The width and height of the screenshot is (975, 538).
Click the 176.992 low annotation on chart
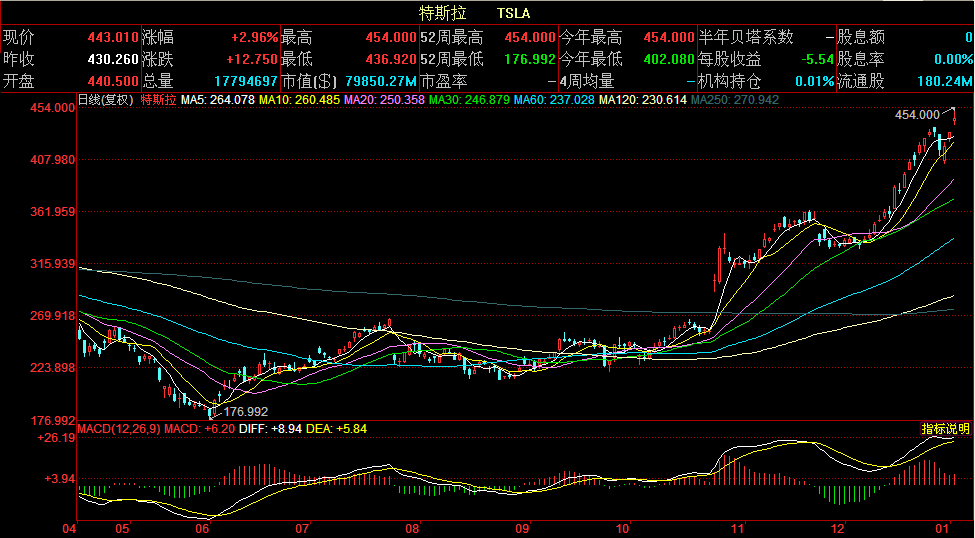[x=246, y=411]
